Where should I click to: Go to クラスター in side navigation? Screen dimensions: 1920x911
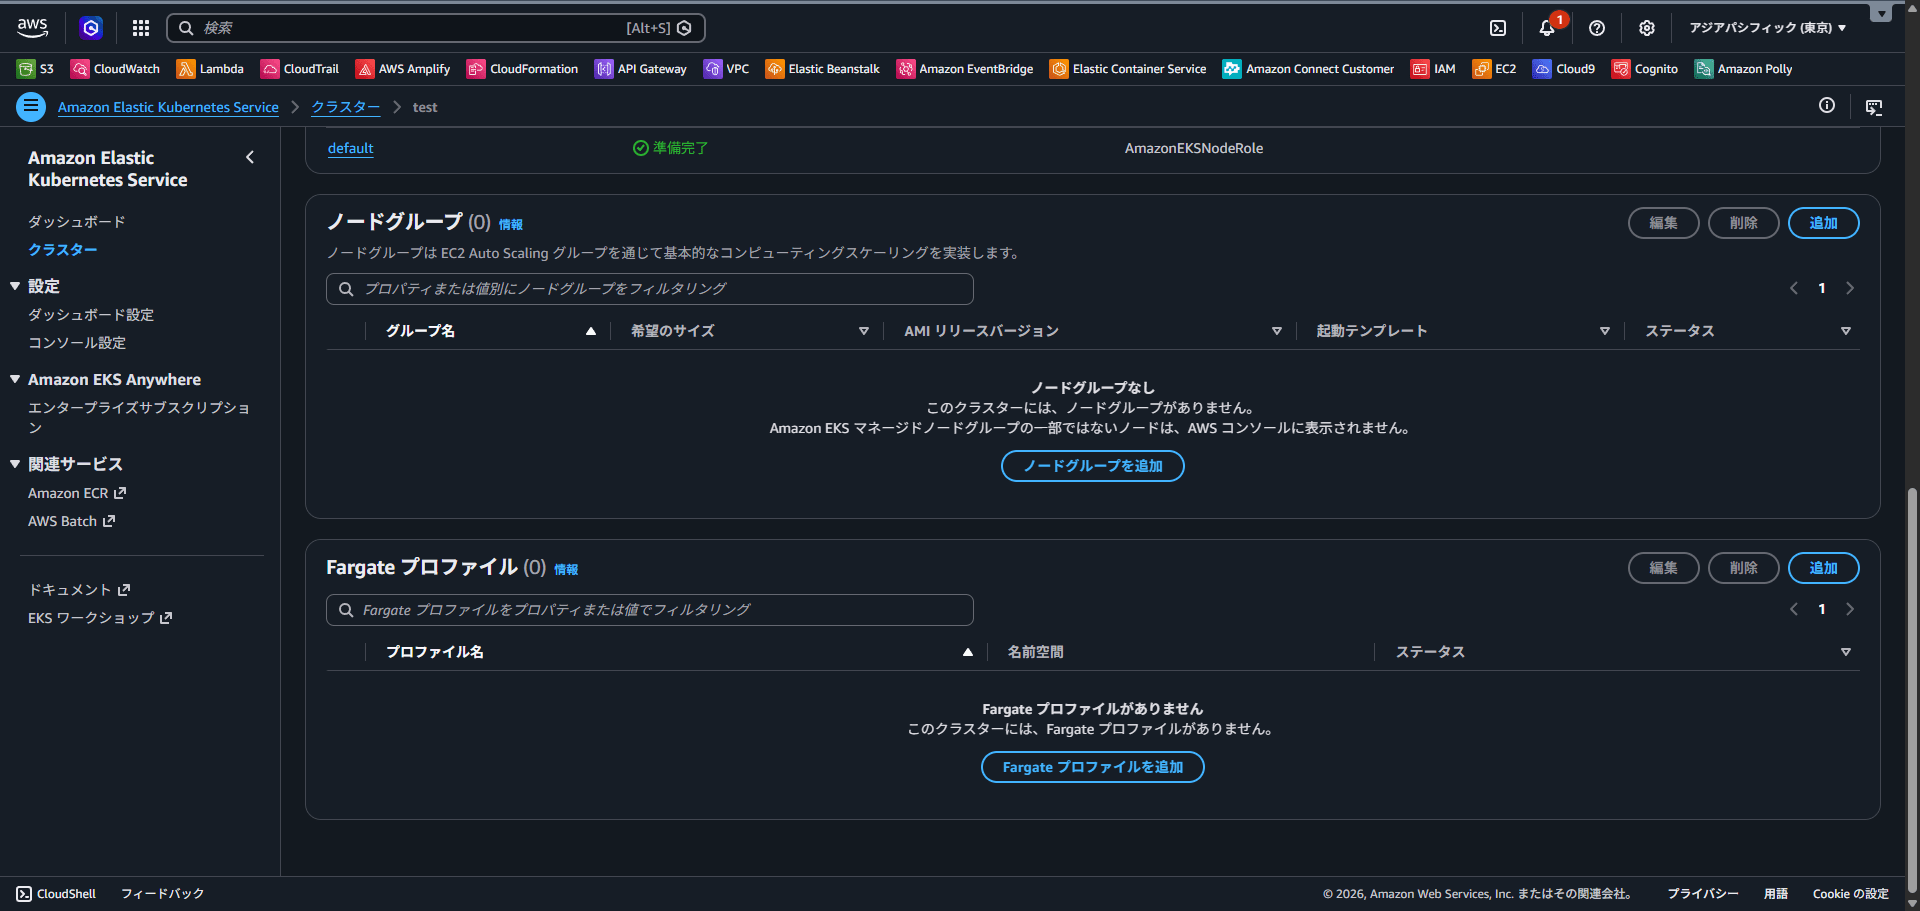pos(63,250)
